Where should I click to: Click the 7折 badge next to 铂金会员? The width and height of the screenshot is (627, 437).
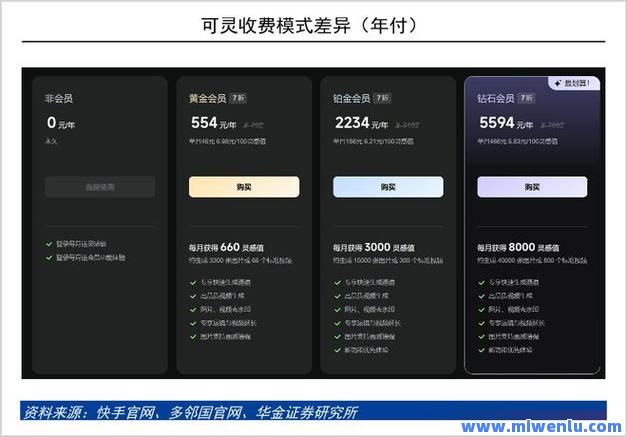(382, 99)
